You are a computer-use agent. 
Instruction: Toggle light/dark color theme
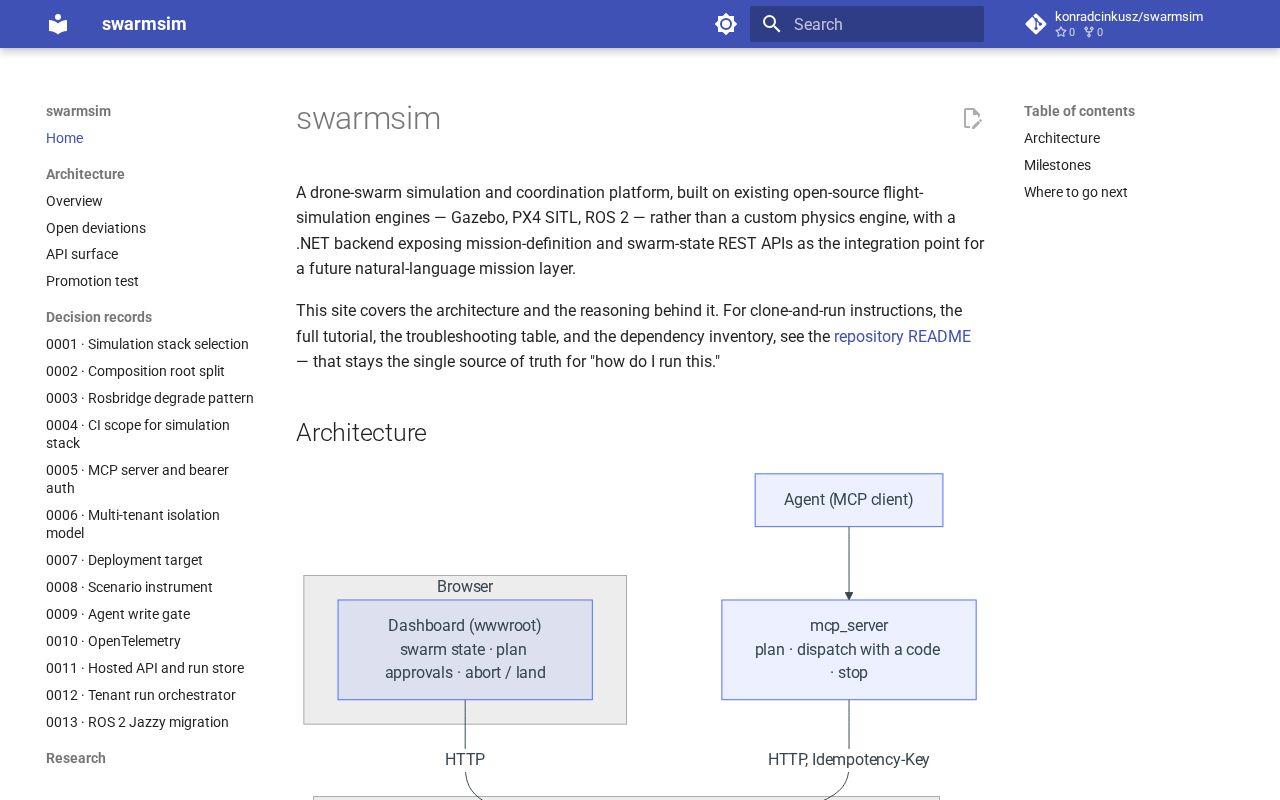726,24
